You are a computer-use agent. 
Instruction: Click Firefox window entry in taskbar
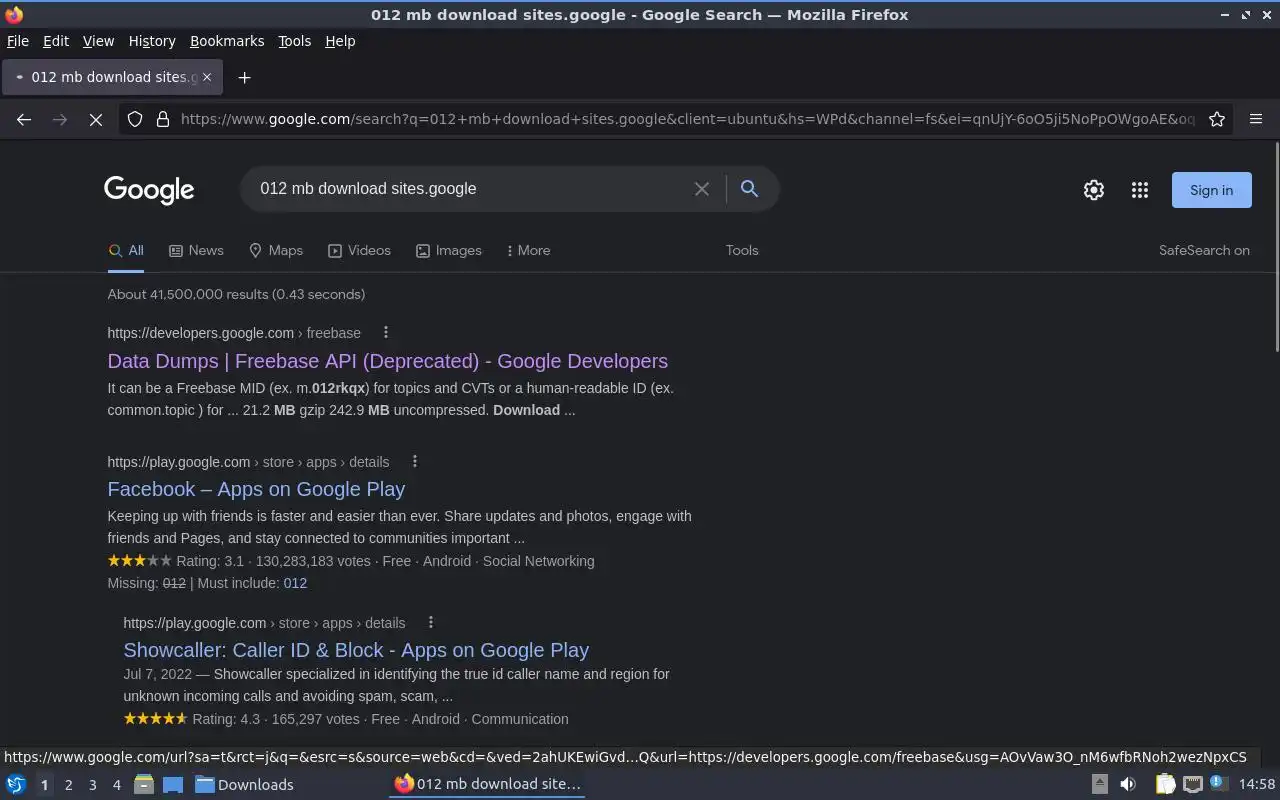click(x=487, y=784)
